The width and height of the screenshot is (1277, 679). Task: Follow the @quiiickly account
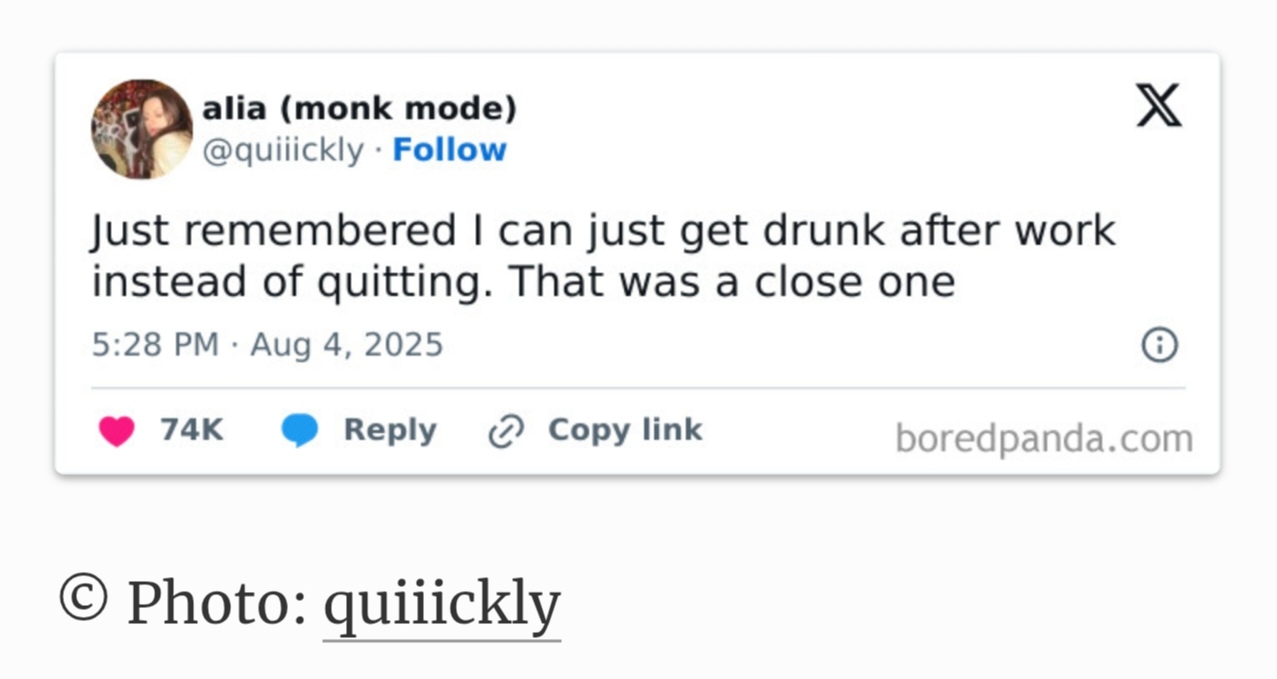pos(449,150)
